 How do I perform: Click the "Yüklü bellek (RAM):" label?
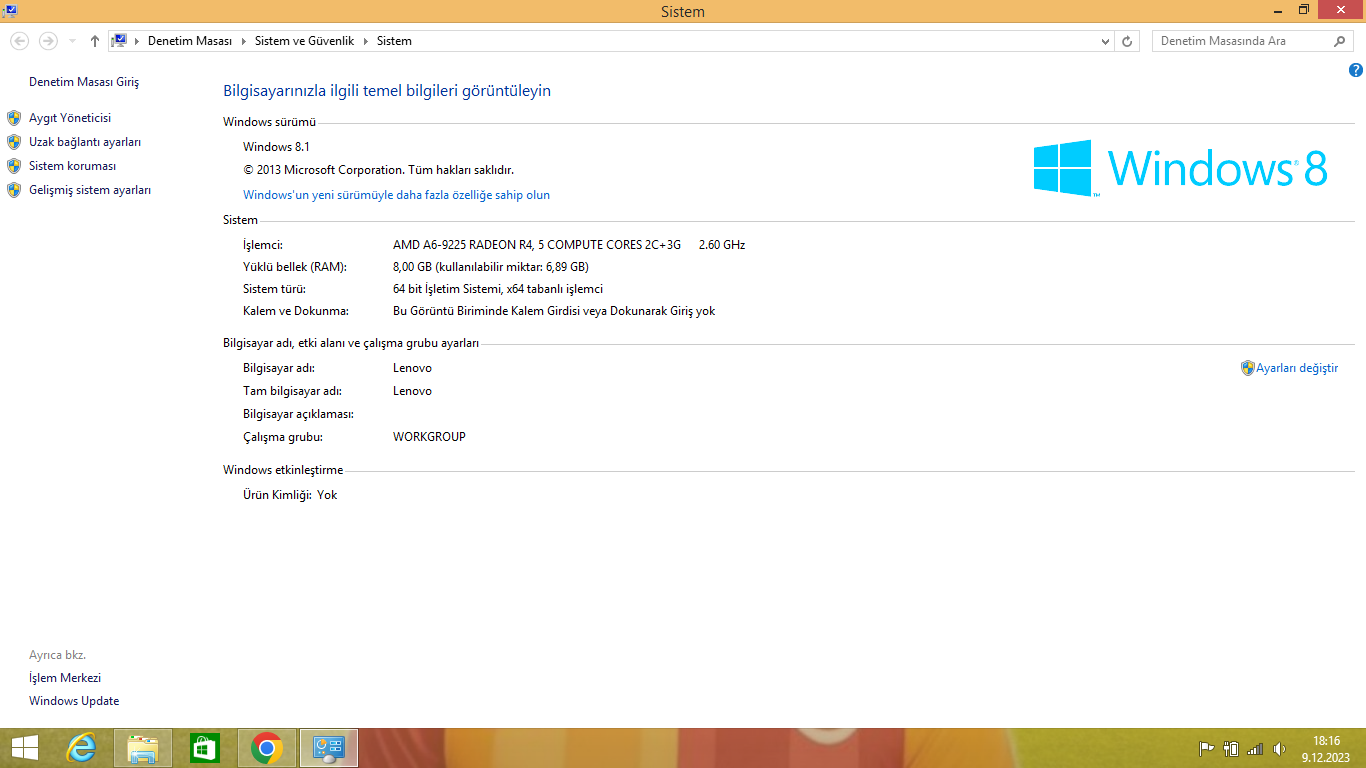point(295,267)
